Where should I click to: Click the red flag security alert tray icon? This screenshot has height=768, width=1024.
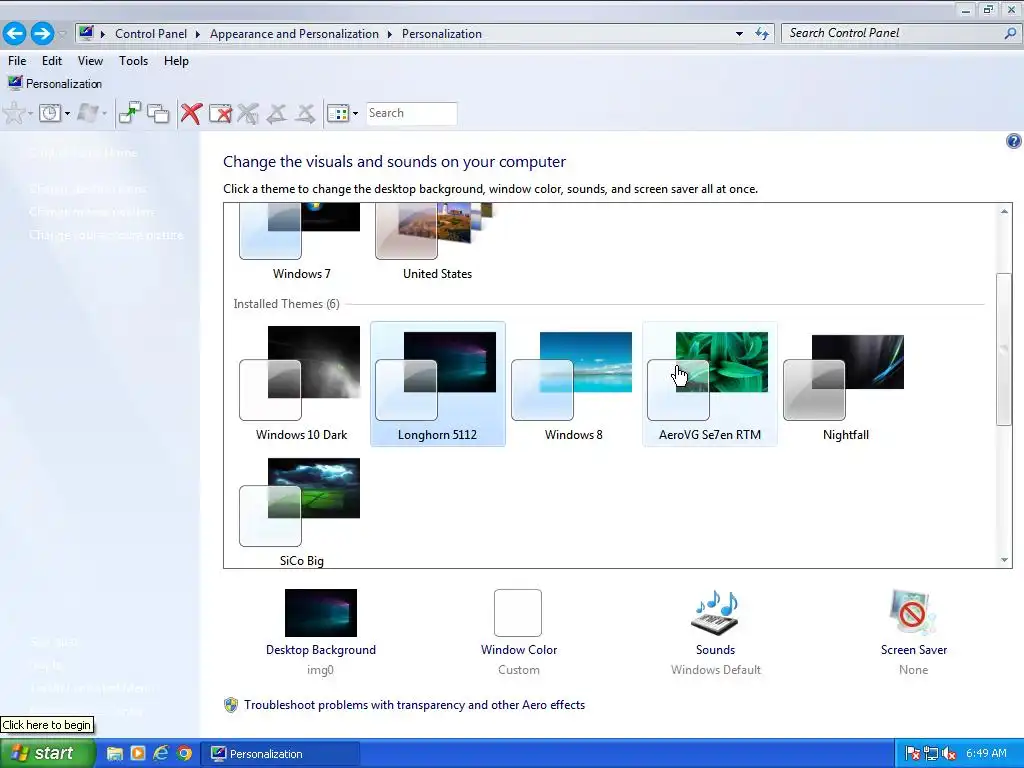tap(913, 754)
